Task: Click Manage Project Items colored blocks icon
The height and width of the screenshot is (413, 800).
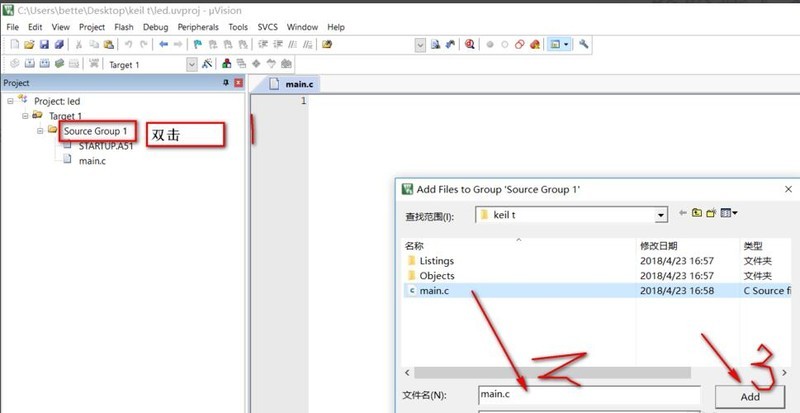Action: pos(227,64)
